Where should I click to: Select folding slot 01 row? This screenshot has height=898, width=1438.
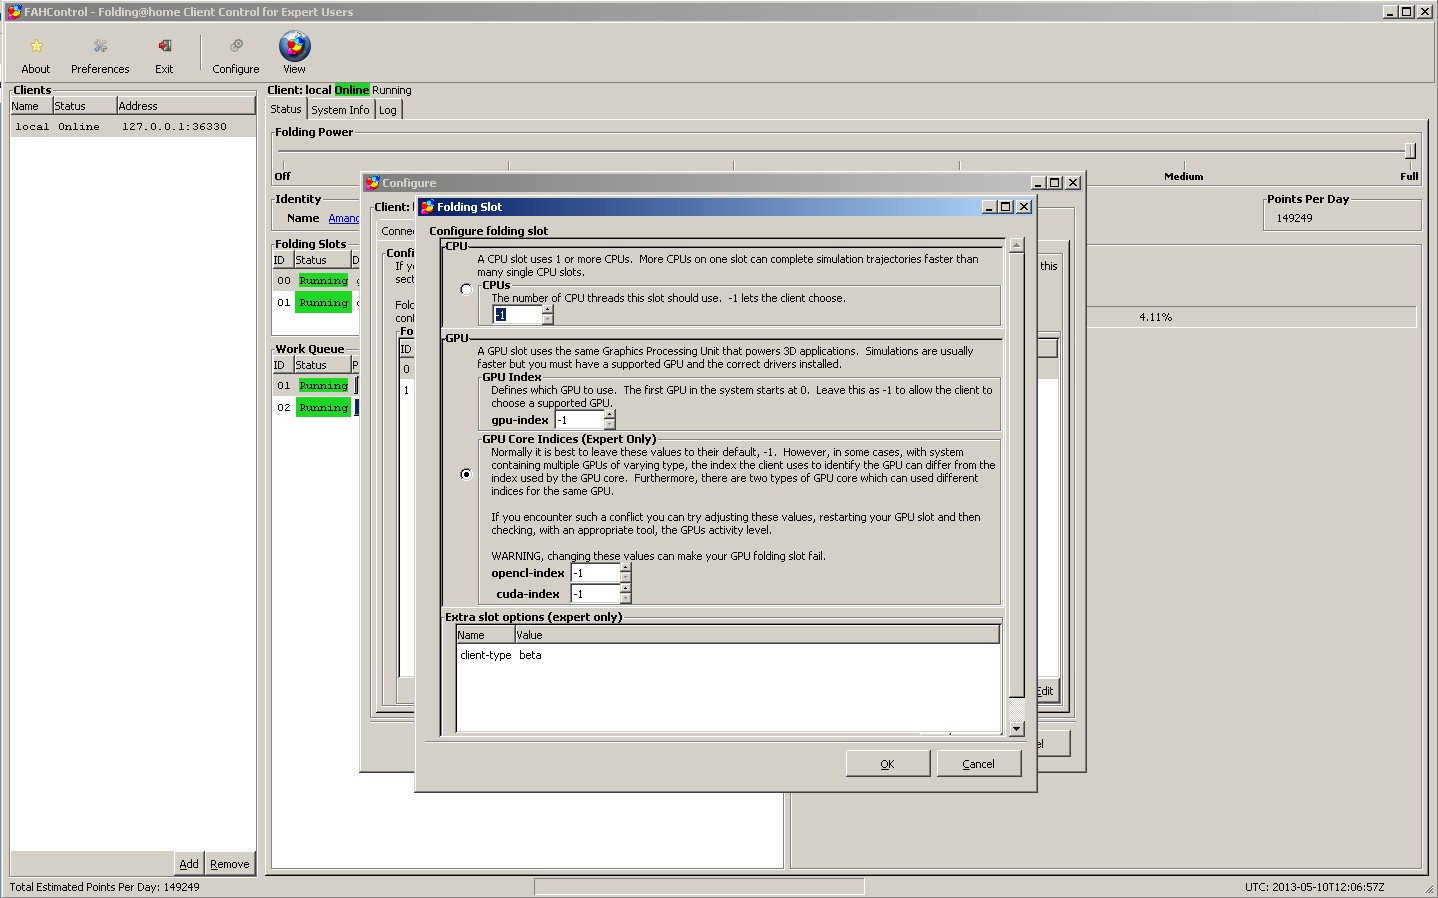coord(316,303)
